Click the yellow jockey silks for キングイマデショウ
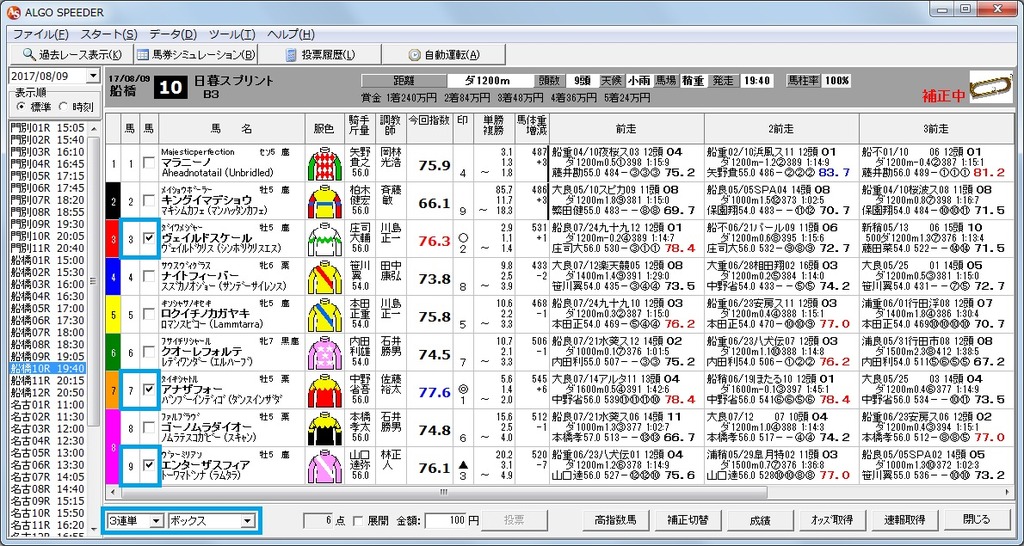The height and width of the screenshot is (546, 1024). click(x=325, y=202)
